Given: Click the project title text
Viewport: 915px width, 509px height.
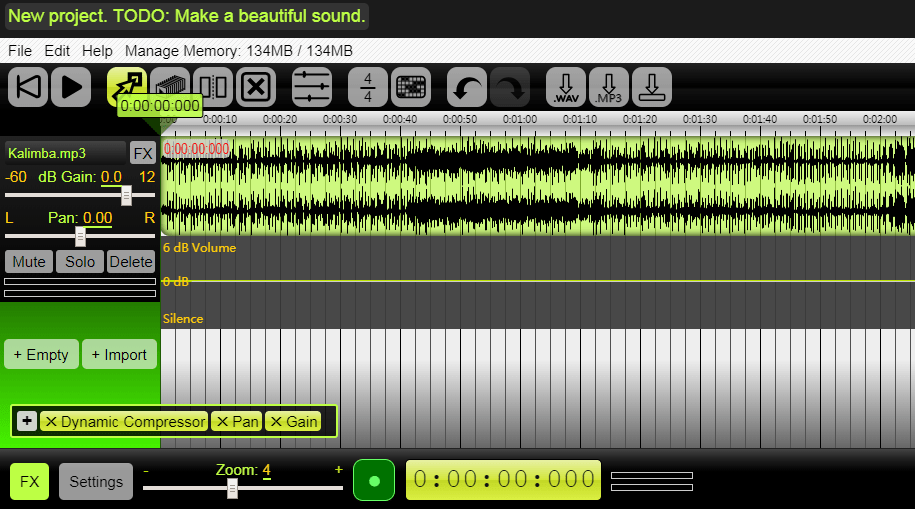Looking at the screenshot, I should click(x=187, y=16).
